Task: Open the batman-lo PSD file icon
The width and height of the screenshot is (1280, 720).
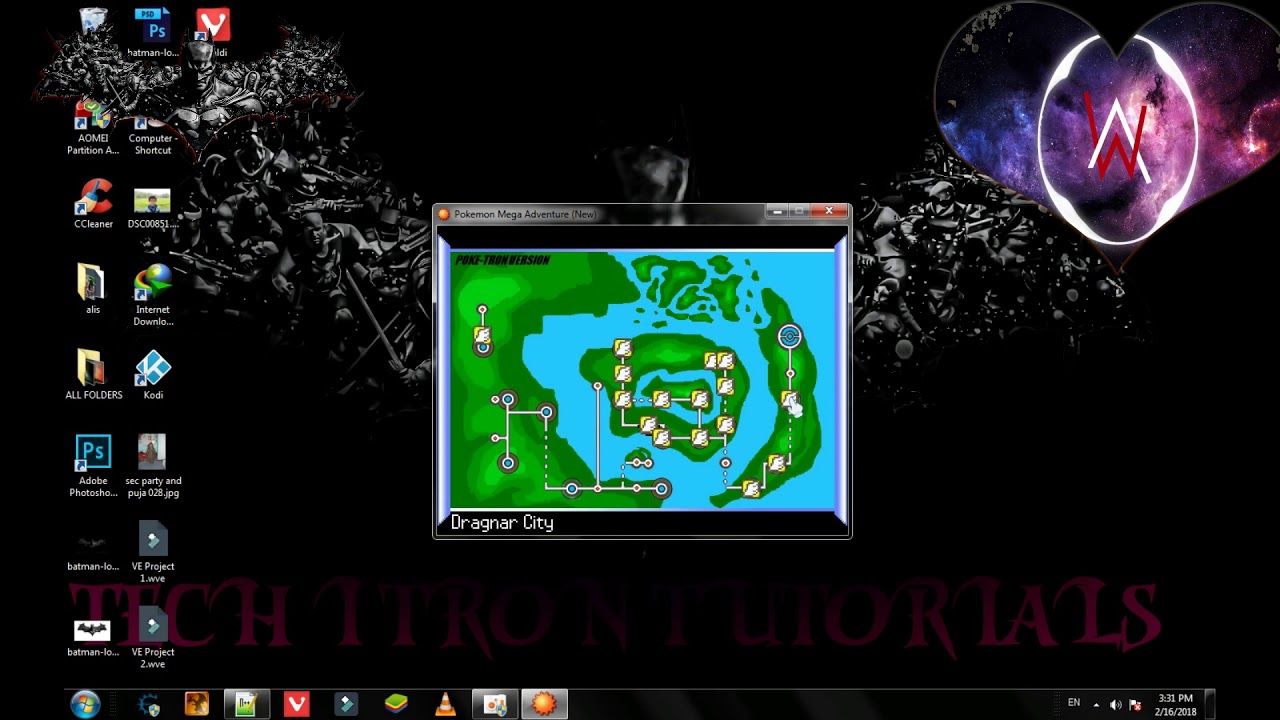Action: 152,30
